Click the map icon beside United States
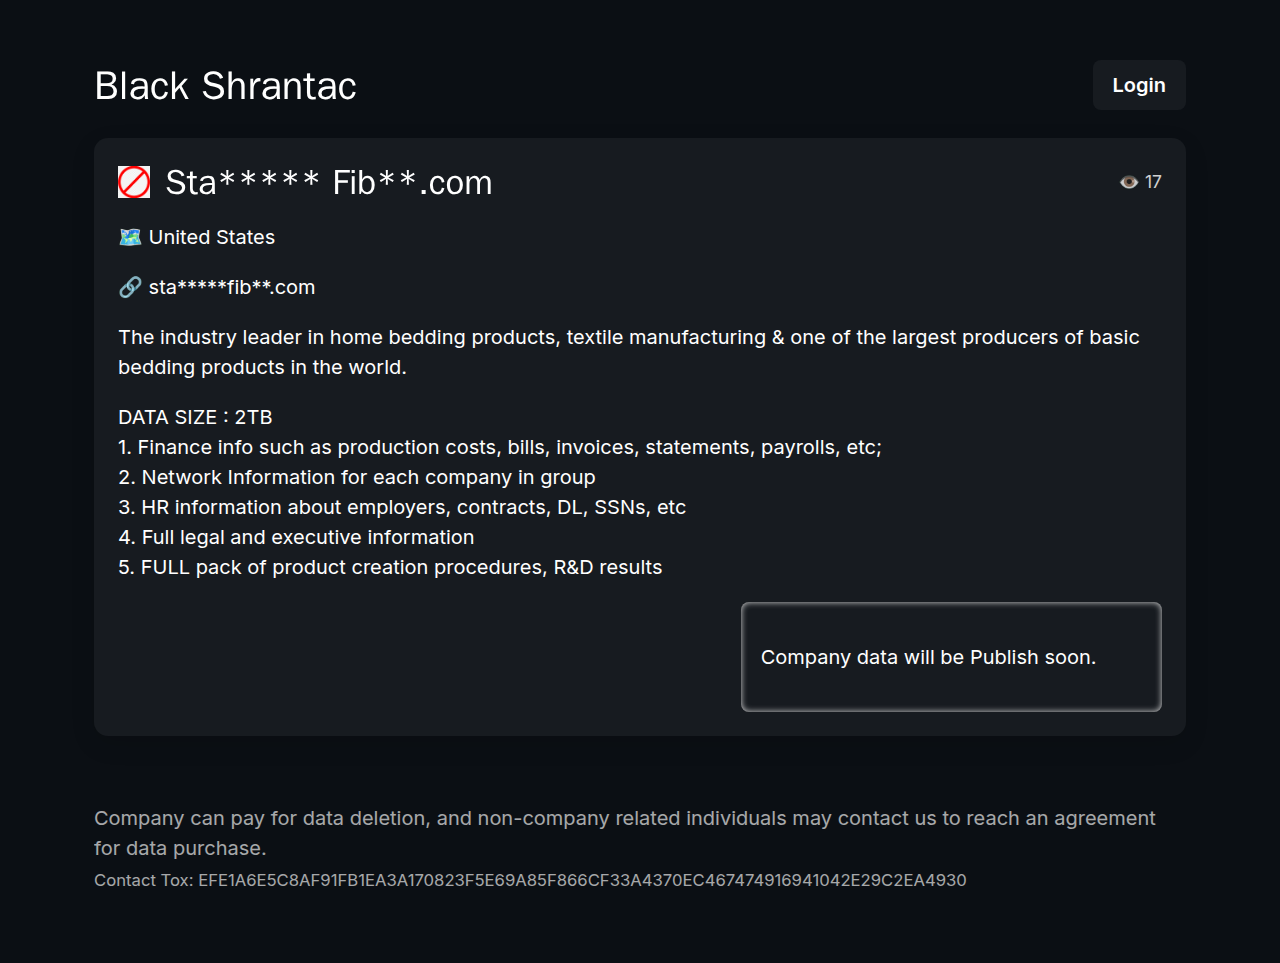The height and width of the screenshot is (963, 1280). point(130,237)
